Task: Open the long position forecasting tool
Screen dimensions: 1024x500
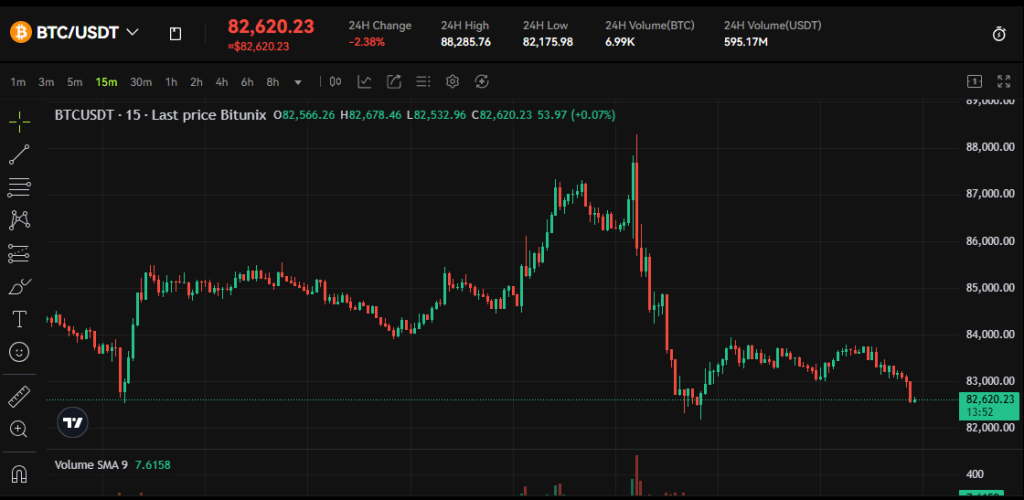Action: pyautogui.click(x=20, y=253)
